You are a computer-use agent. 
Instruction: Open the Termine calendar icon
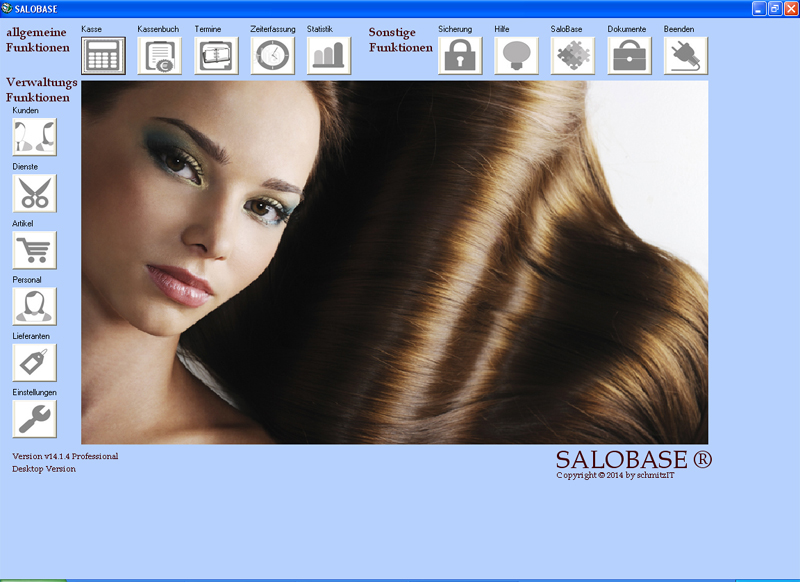point(216,56)
